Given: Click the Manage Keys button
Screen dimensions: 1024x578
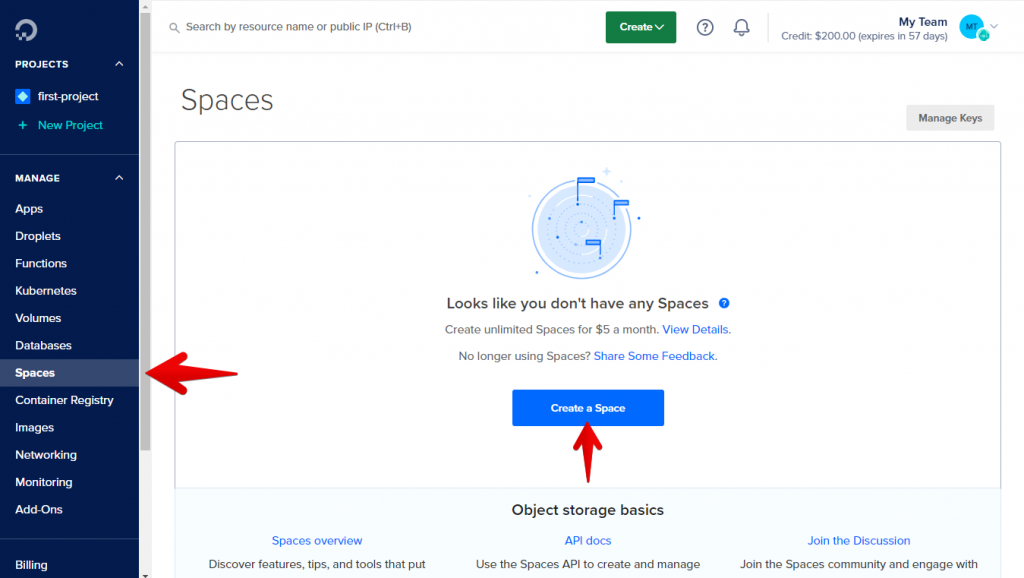Looking at the screenshot, I should [949, 117].
